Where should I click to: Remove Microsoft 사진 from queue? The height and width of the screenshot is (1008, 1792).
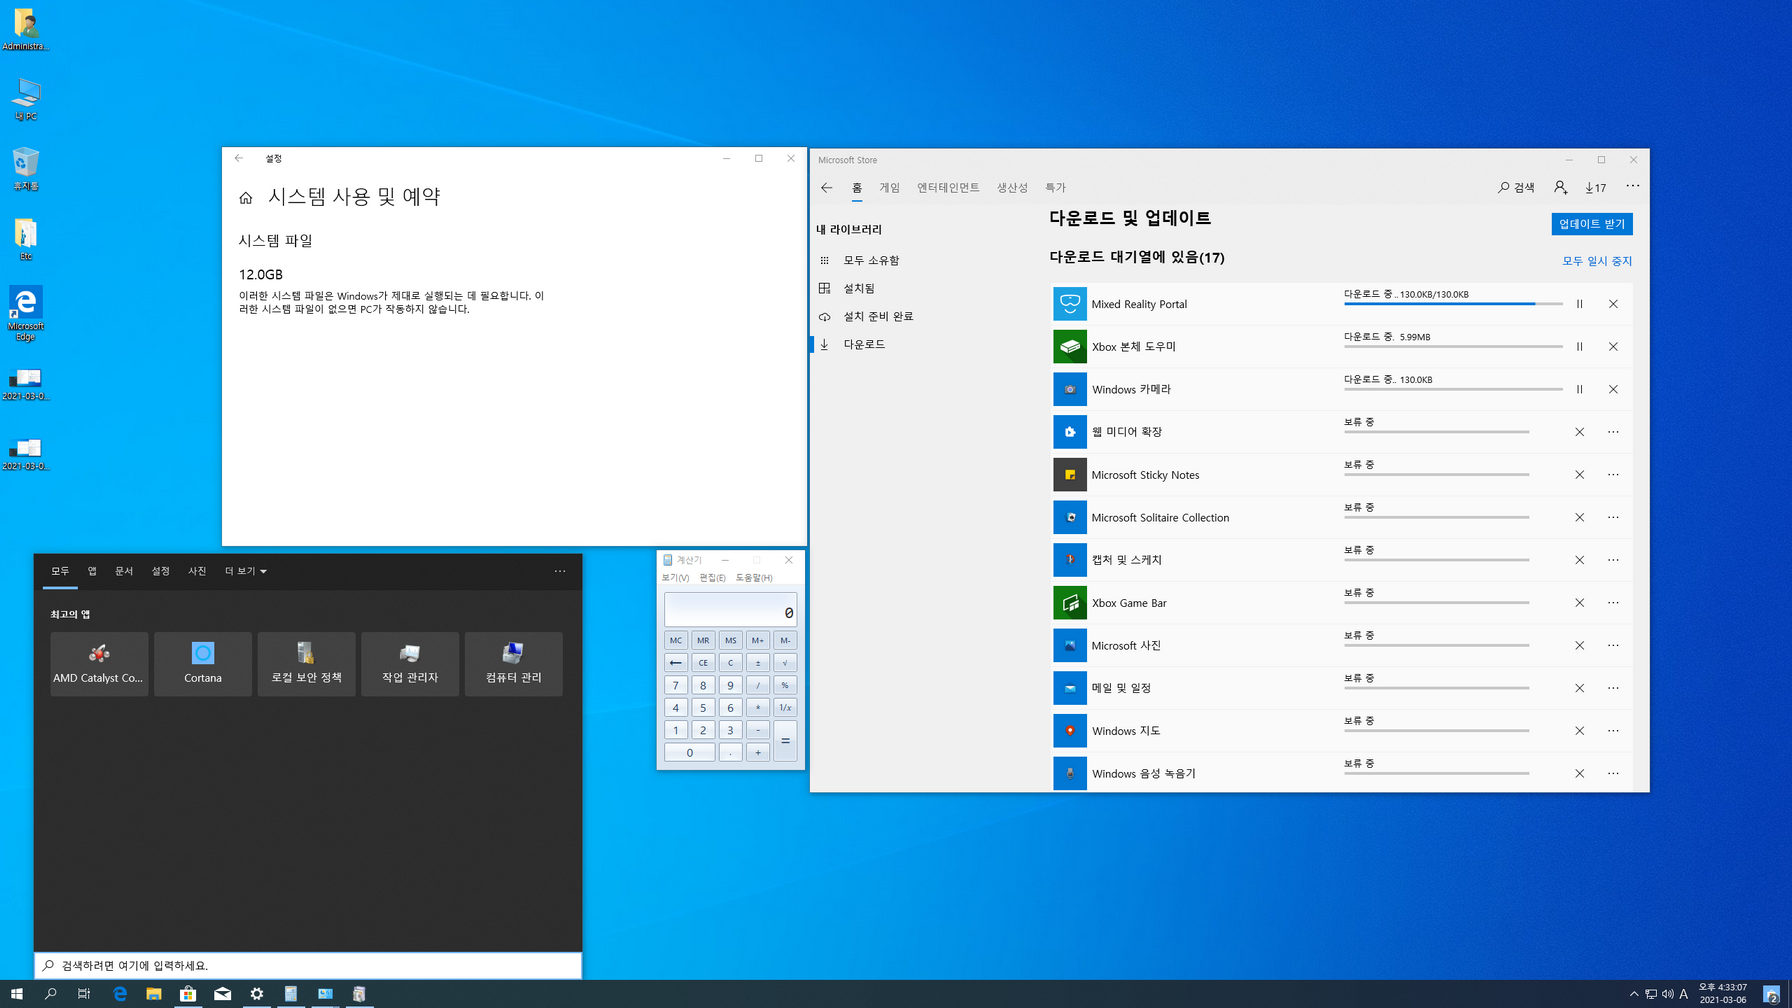point(1579,645)
